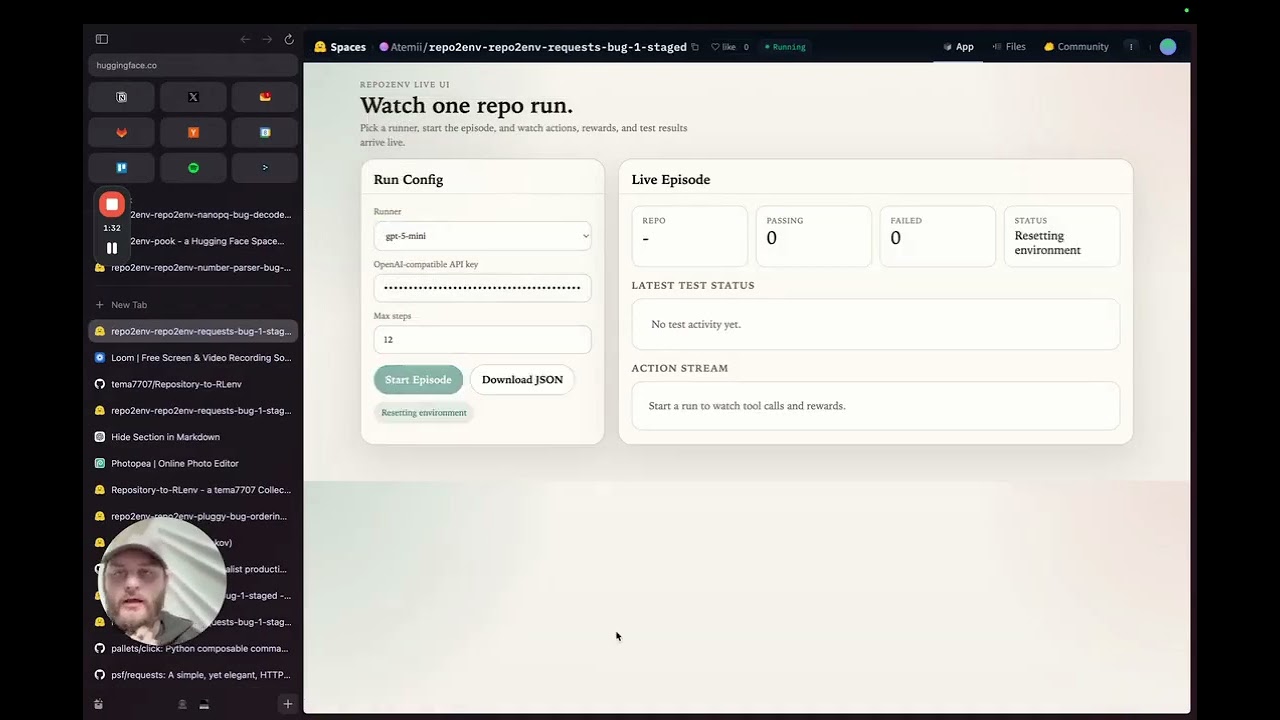Open a New Tab from sidebar
This screenshot has width=1280, height=720.
coord(193,305)
